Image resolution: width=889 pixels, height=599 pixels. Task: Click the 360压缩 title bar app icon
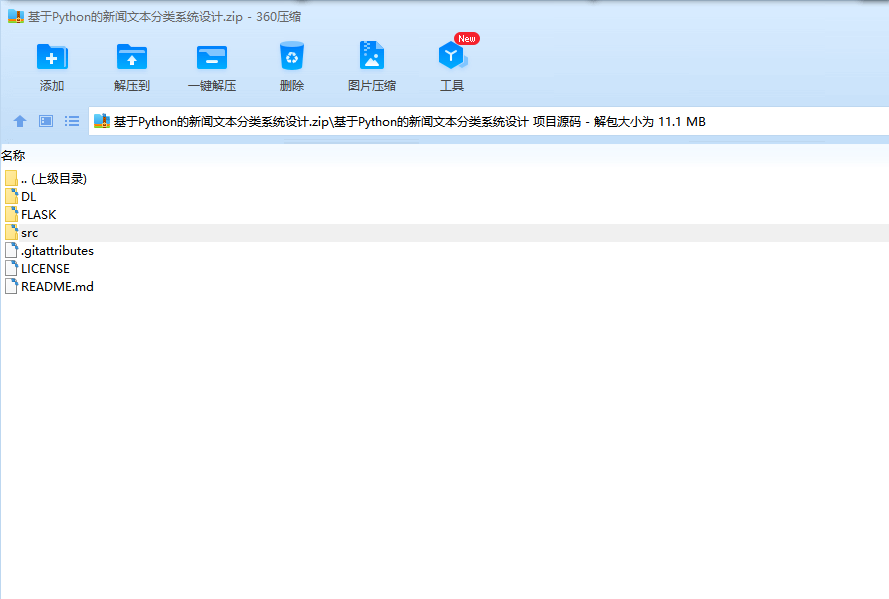tap(15, 16)
